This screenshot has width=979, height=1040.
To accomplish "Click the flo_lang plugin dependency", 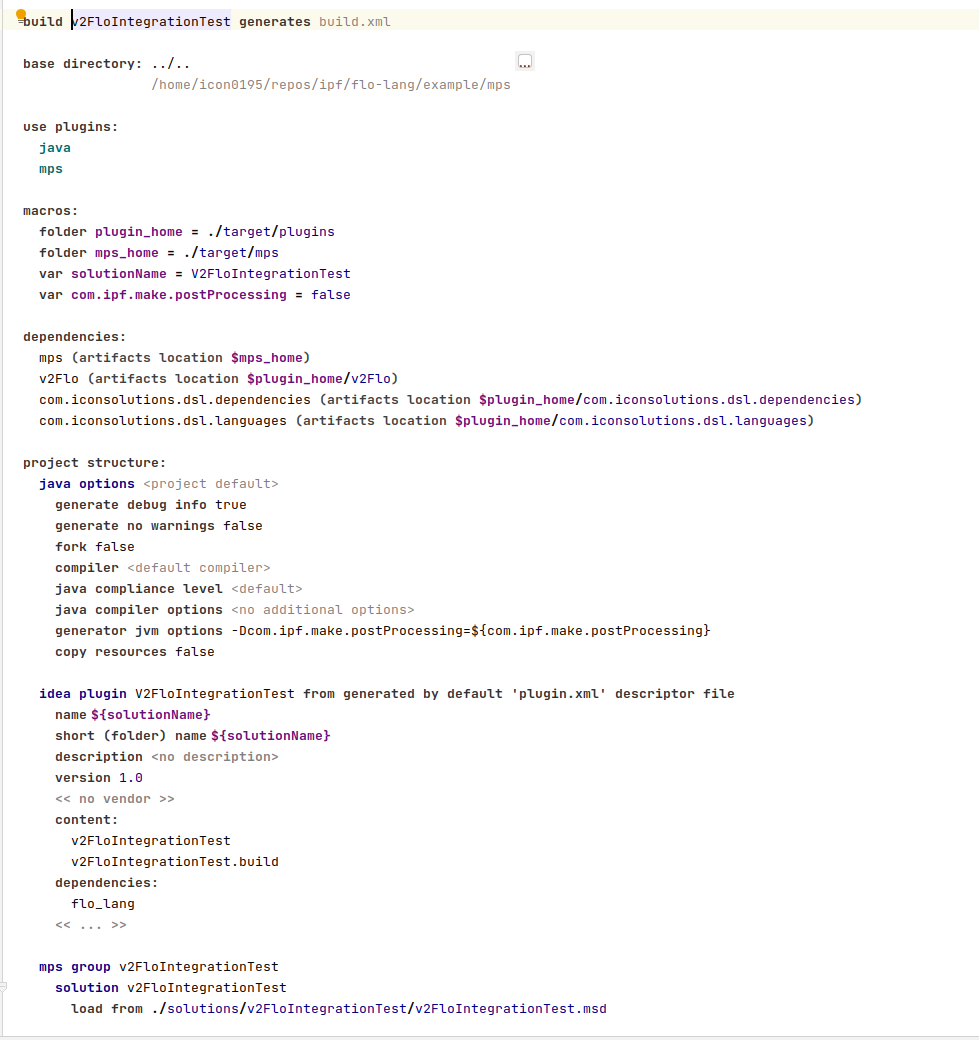I will coord(102,903).
